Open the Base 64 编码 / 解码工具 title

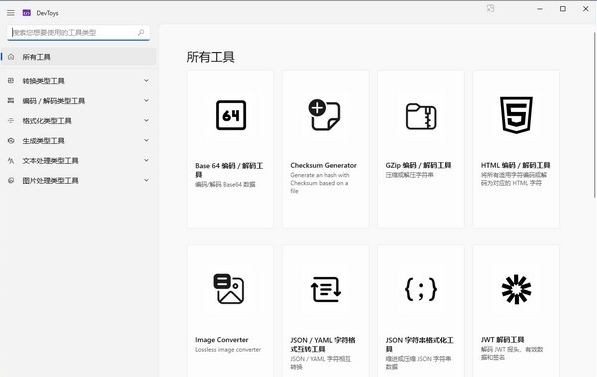(229, 170)
